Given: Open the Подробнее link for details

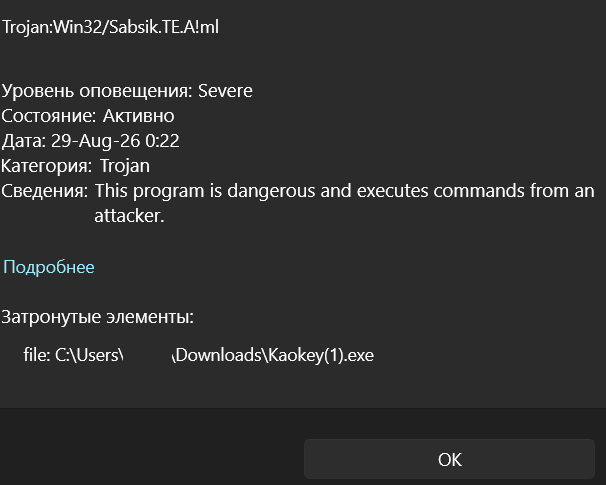Looking at the screenshot, I should pos(49,267).
